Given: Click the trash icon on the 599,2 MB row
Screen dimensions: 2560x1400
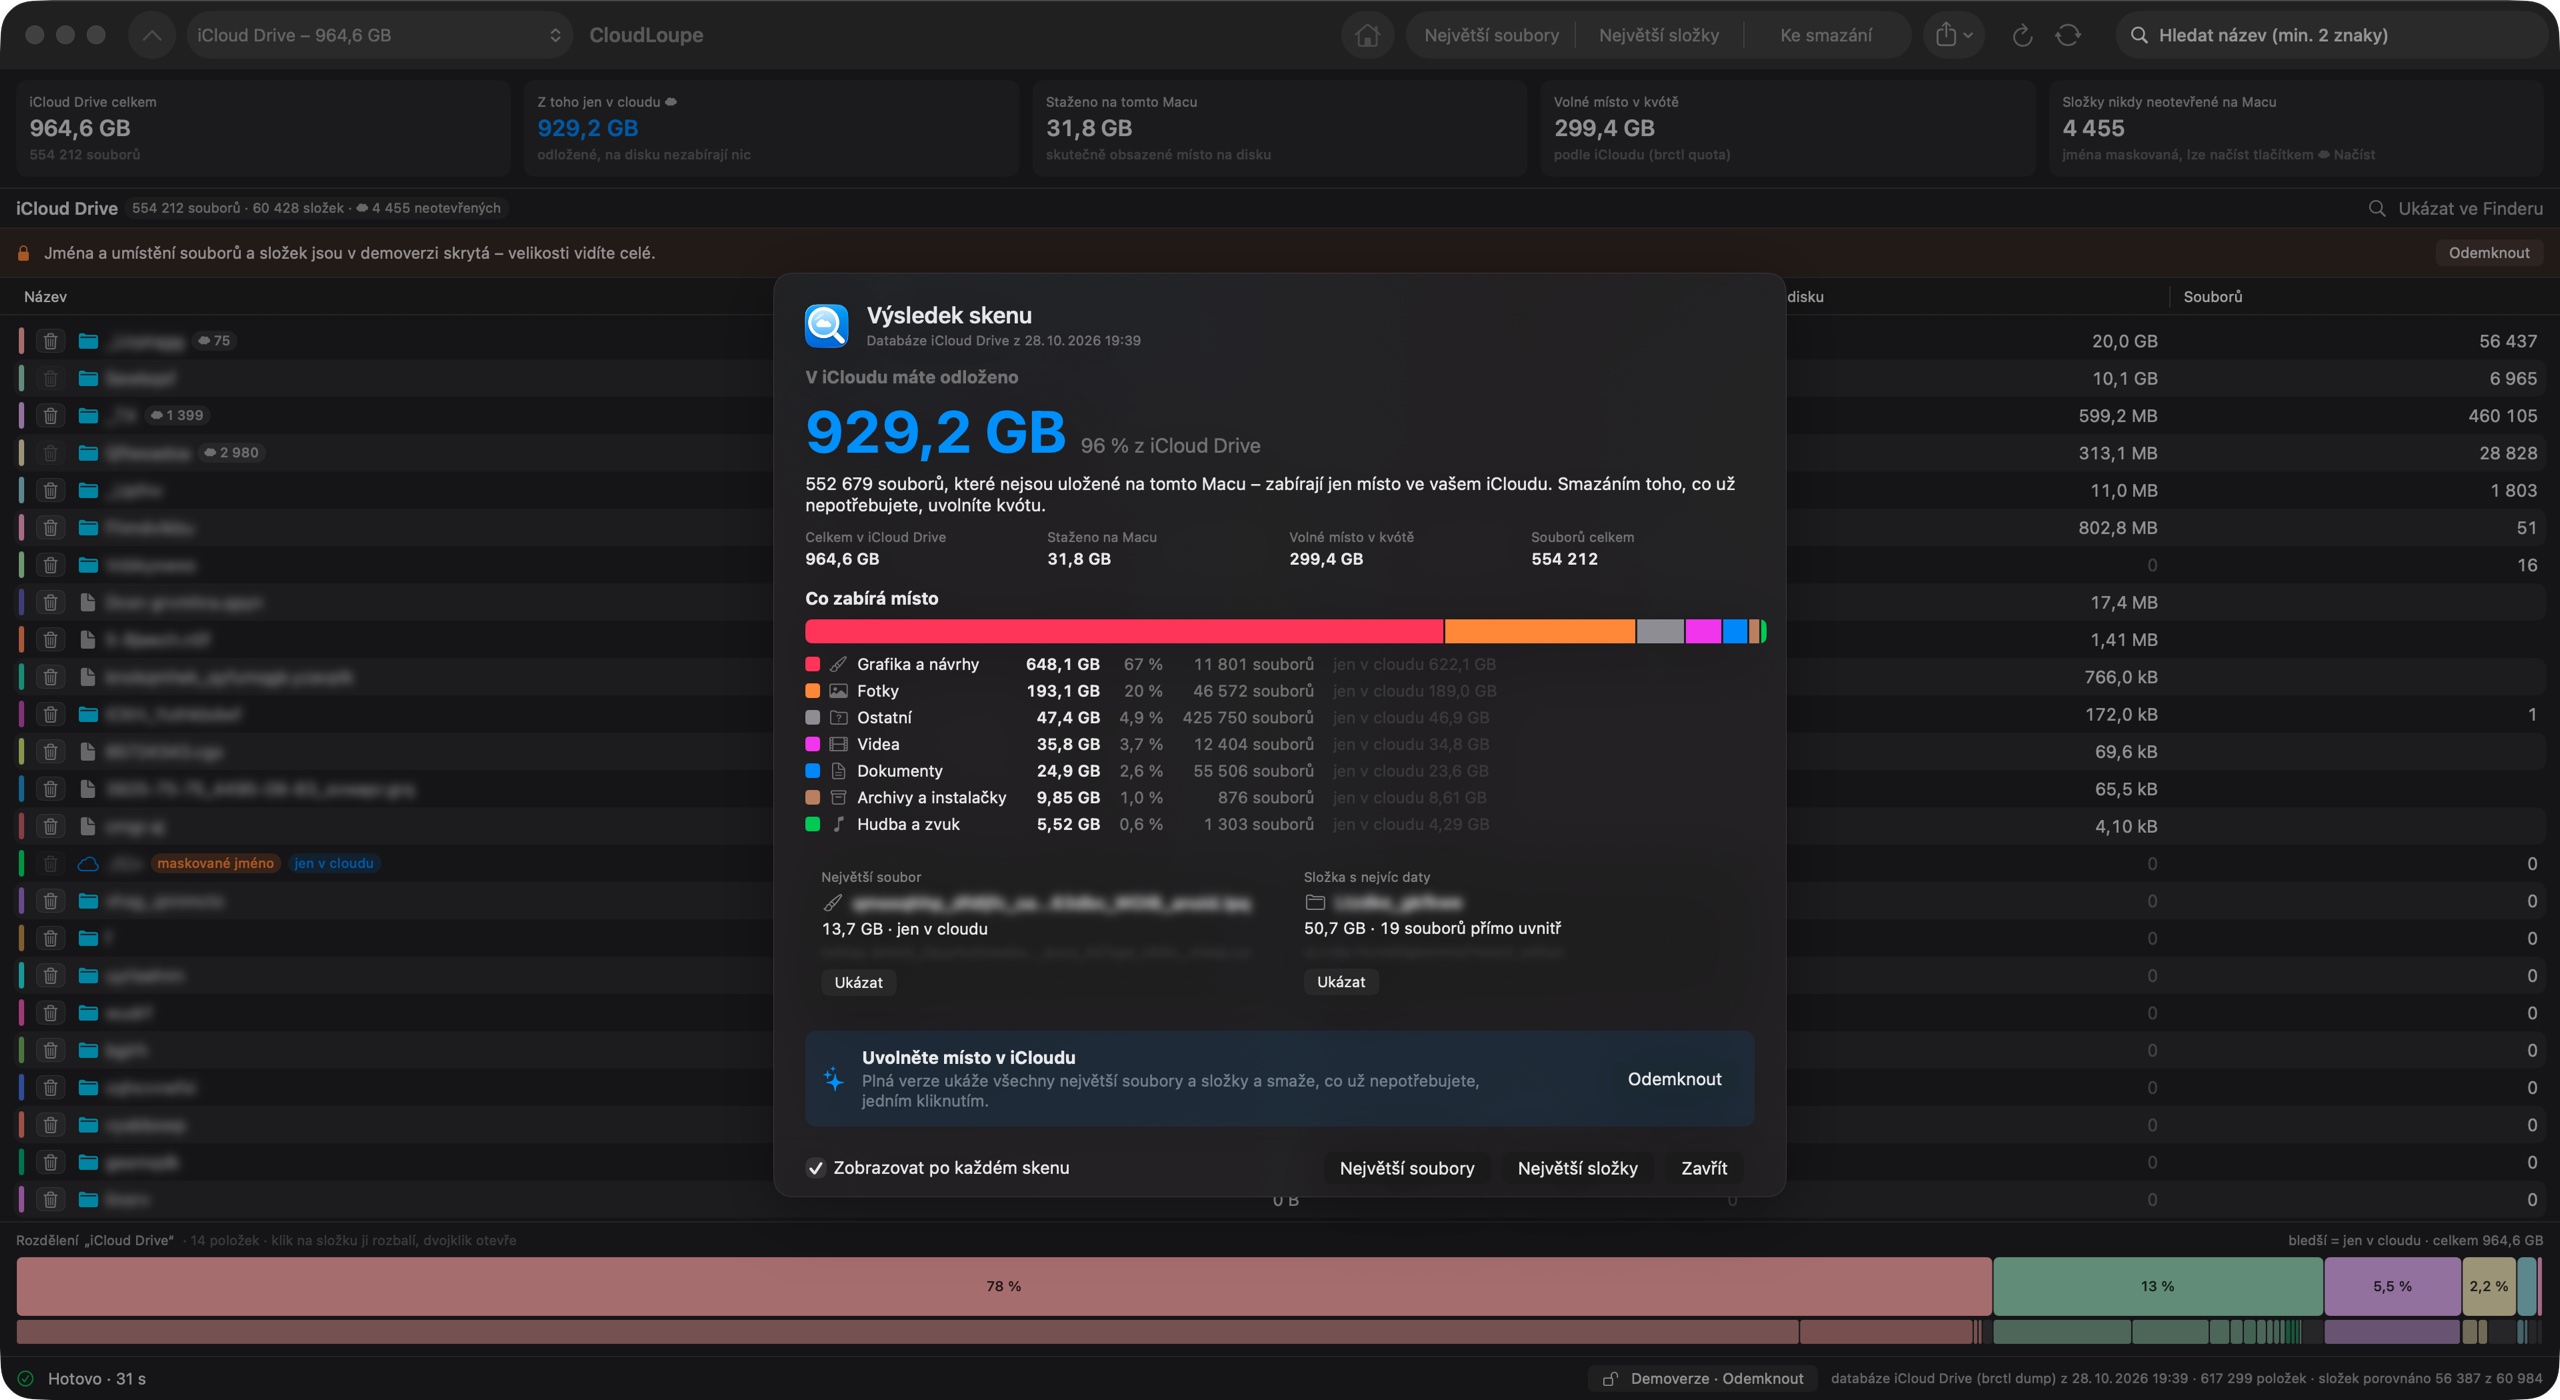Looking at the screenshot, I should [50, 416].
